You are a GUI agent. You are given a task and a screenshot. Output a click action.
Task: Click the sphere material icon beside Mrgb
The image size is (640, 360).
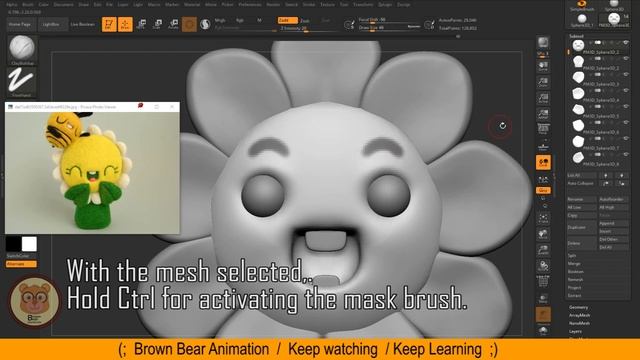click(x=205, y=24)
